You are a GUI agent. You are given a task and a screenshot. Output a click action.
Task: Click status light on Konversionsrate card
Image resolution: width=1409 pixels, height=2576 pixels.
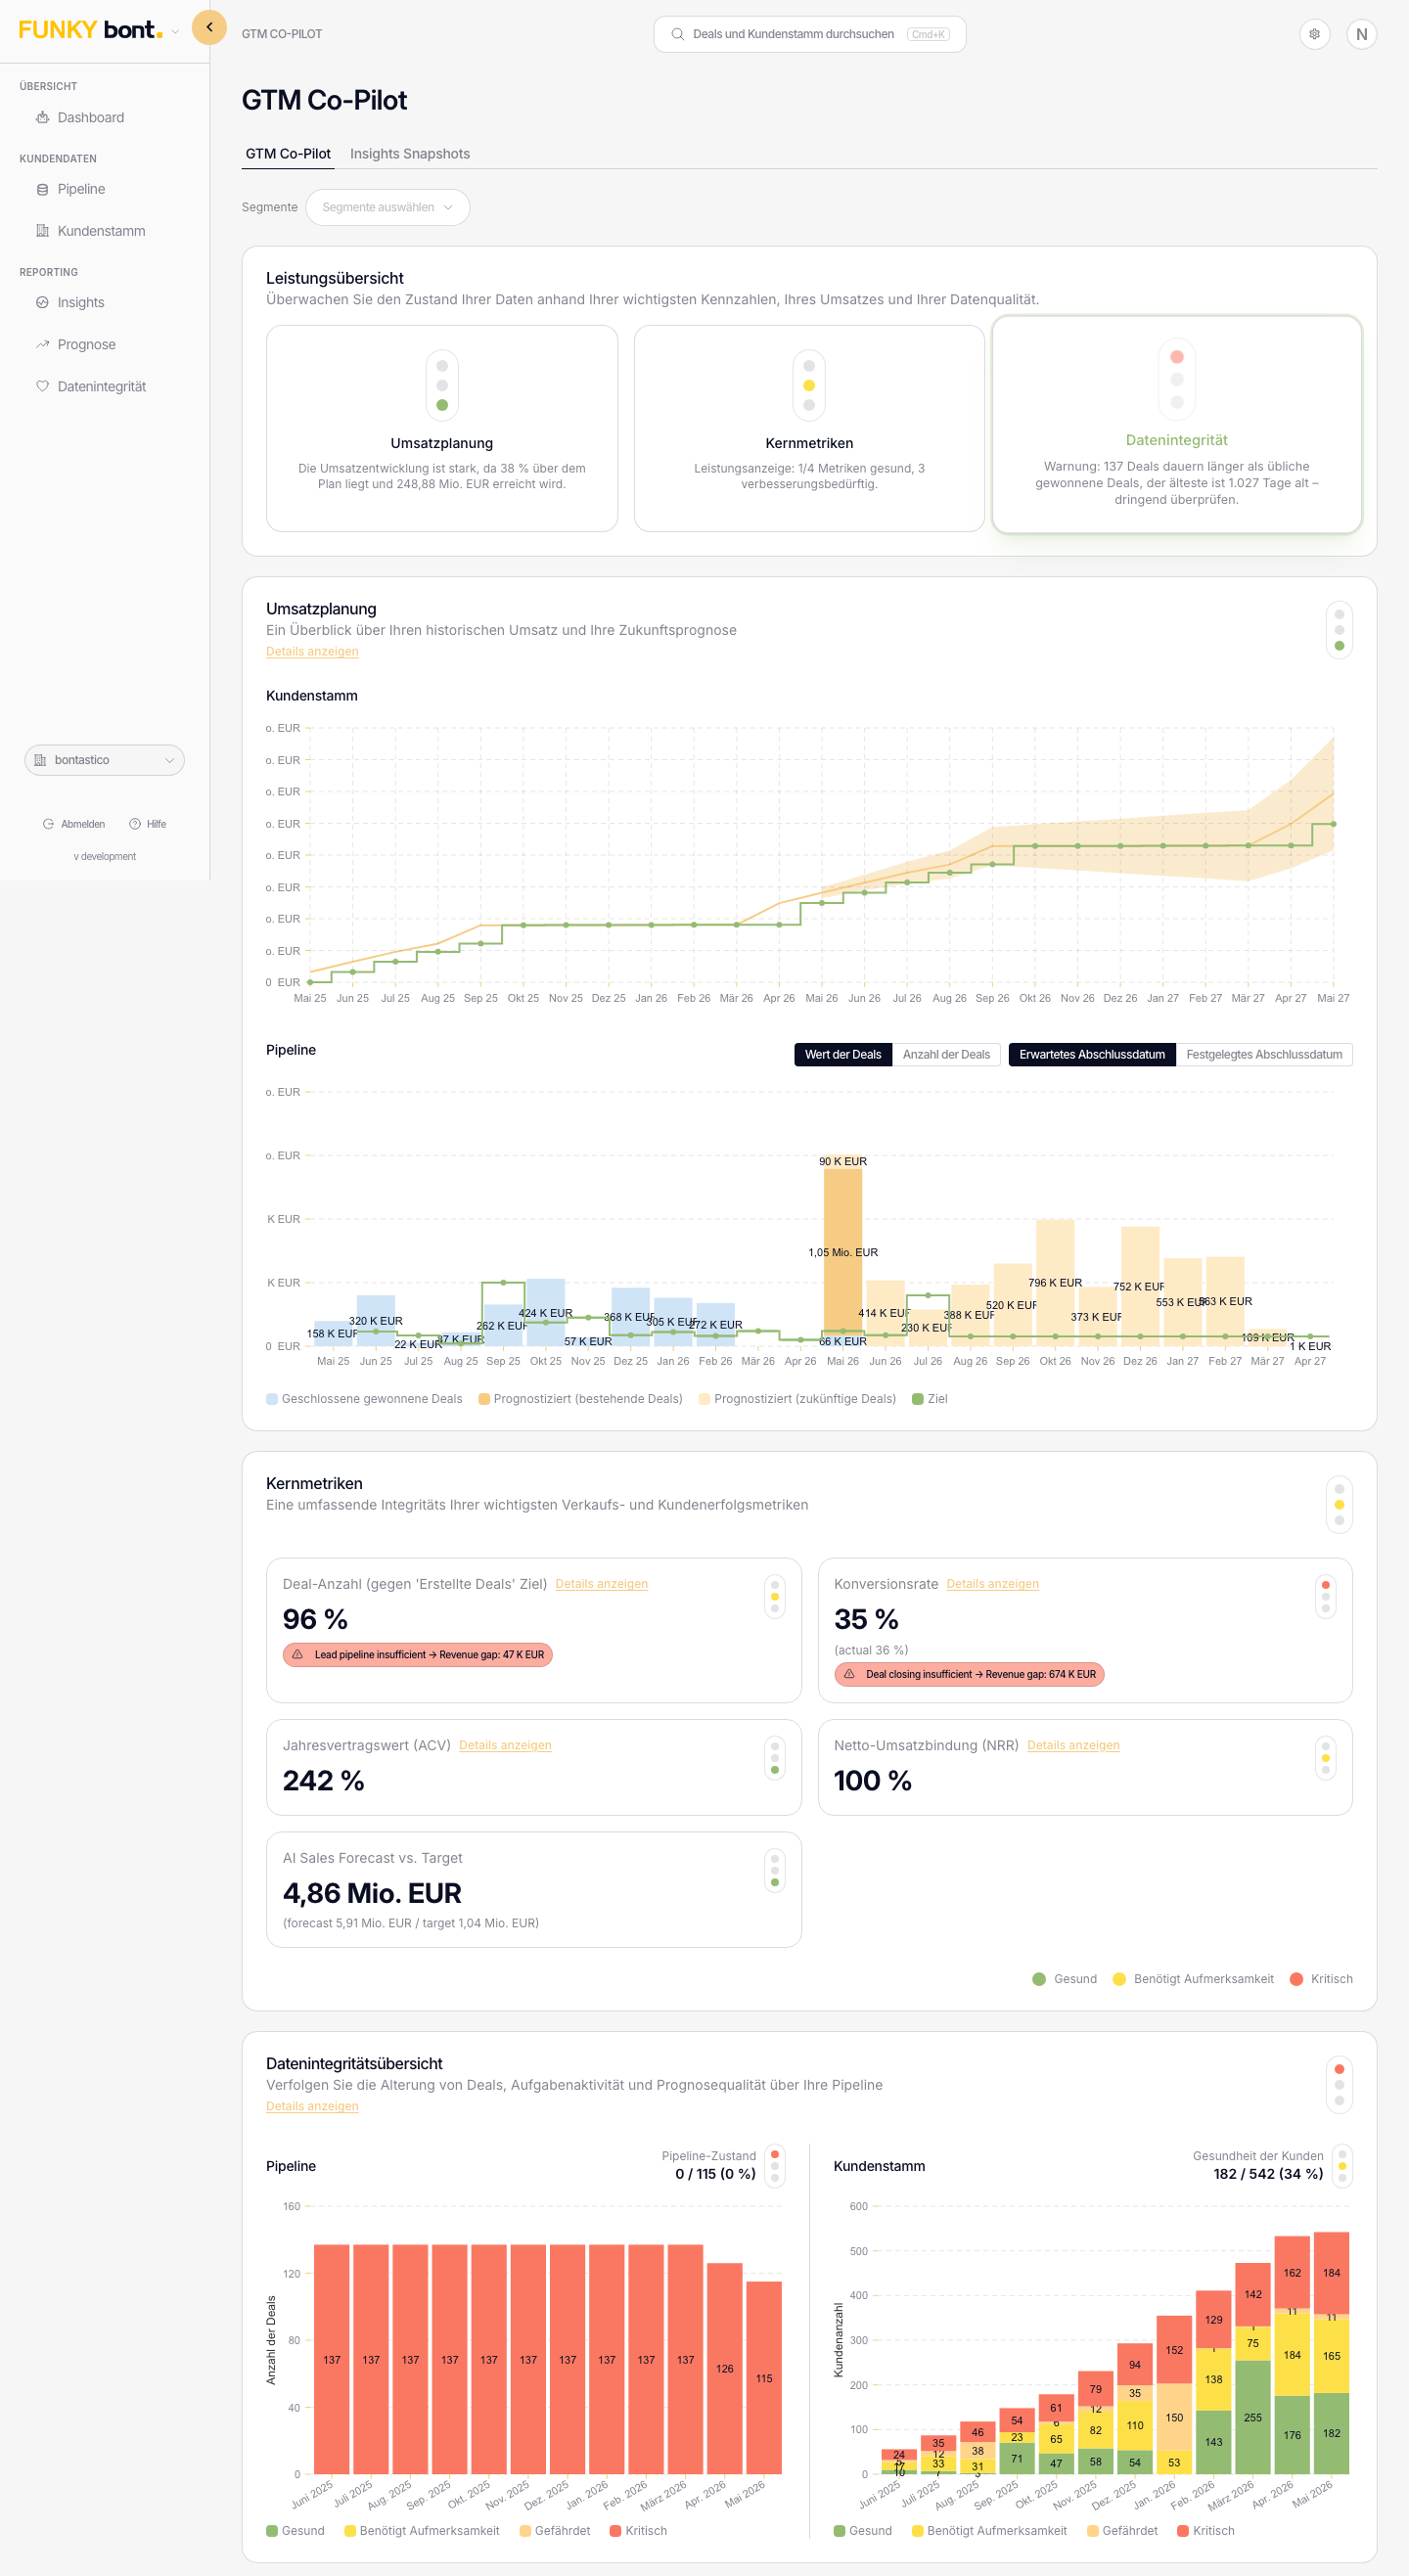click(x=1326, y=1597)
